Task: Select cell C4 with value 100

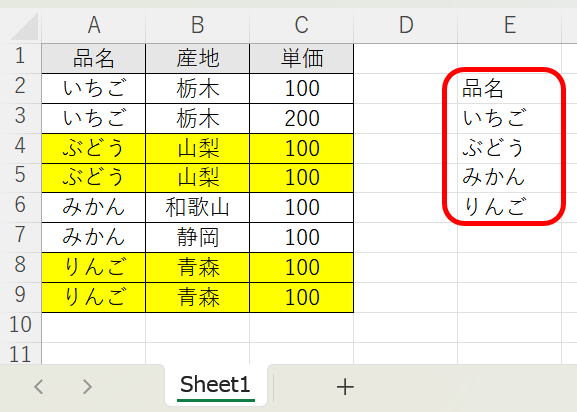Action: [x=301, y=148]
